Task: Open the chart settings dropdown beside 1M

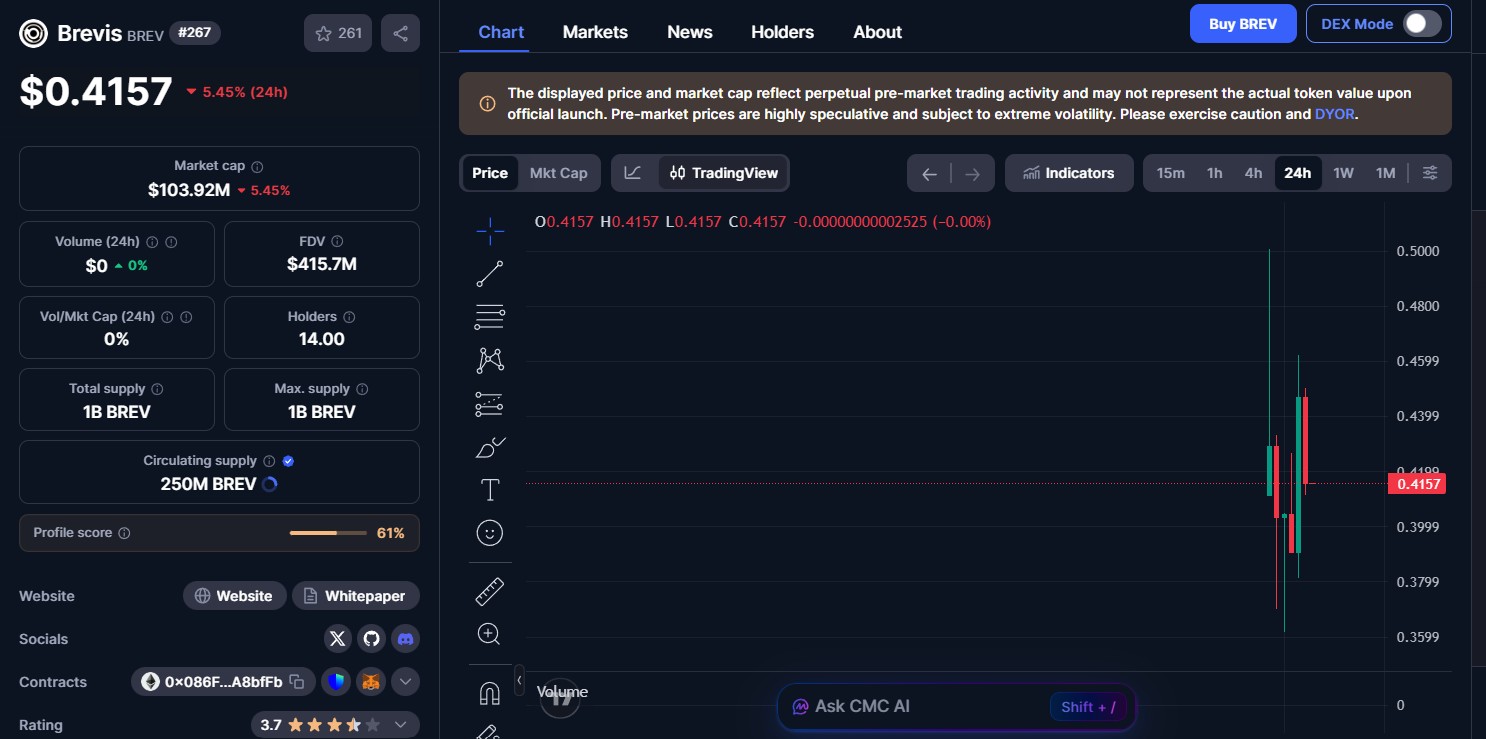Action: pos(1429,172)
